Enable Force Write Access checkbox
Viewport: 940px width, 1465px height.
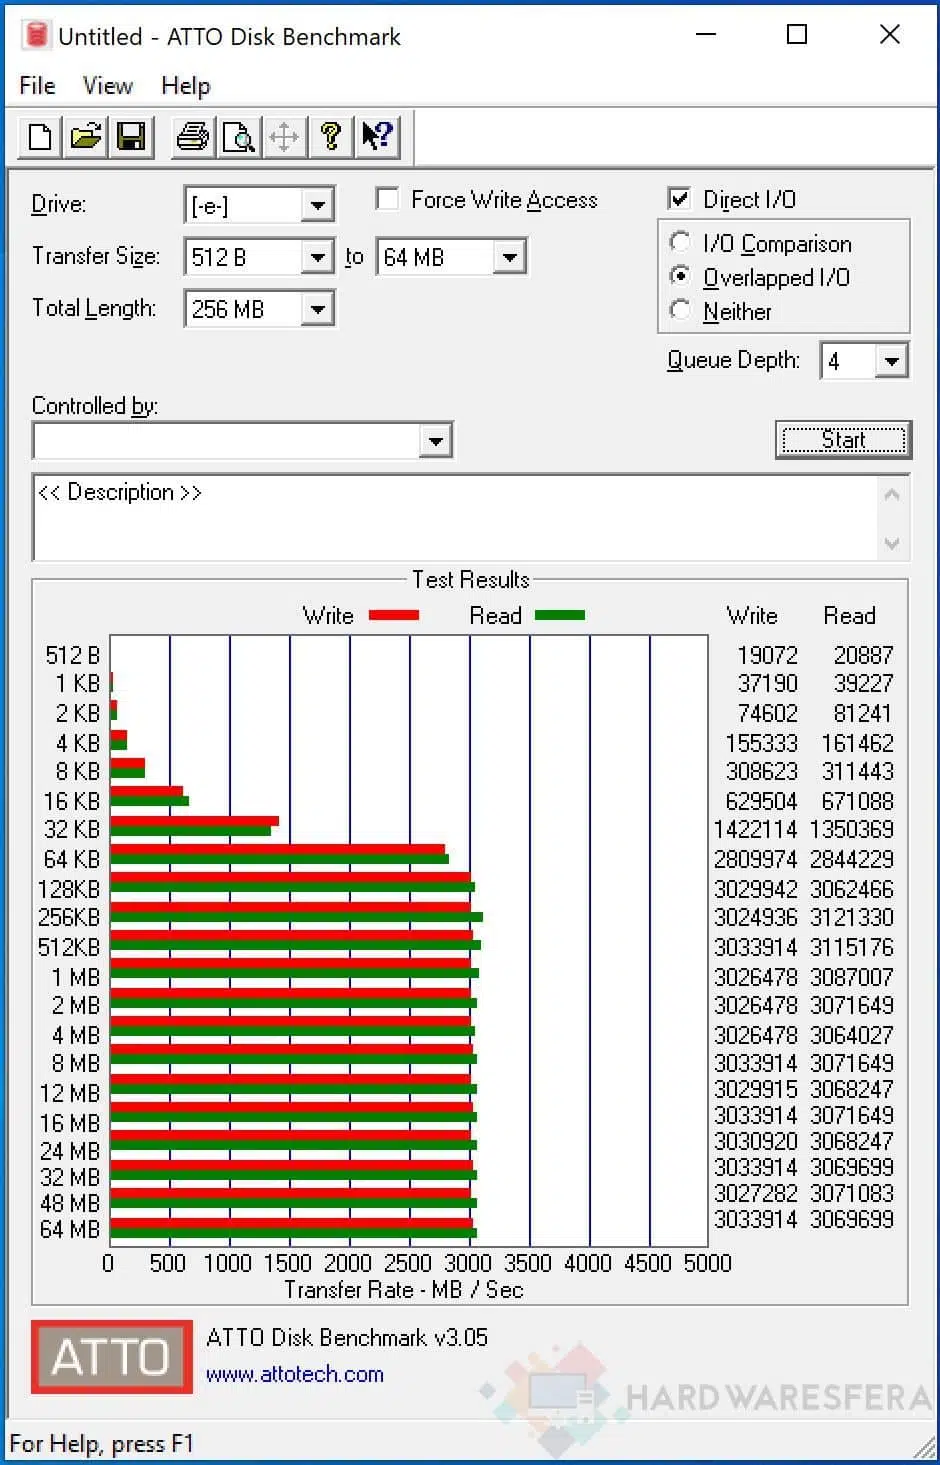(x=387, y=199)
